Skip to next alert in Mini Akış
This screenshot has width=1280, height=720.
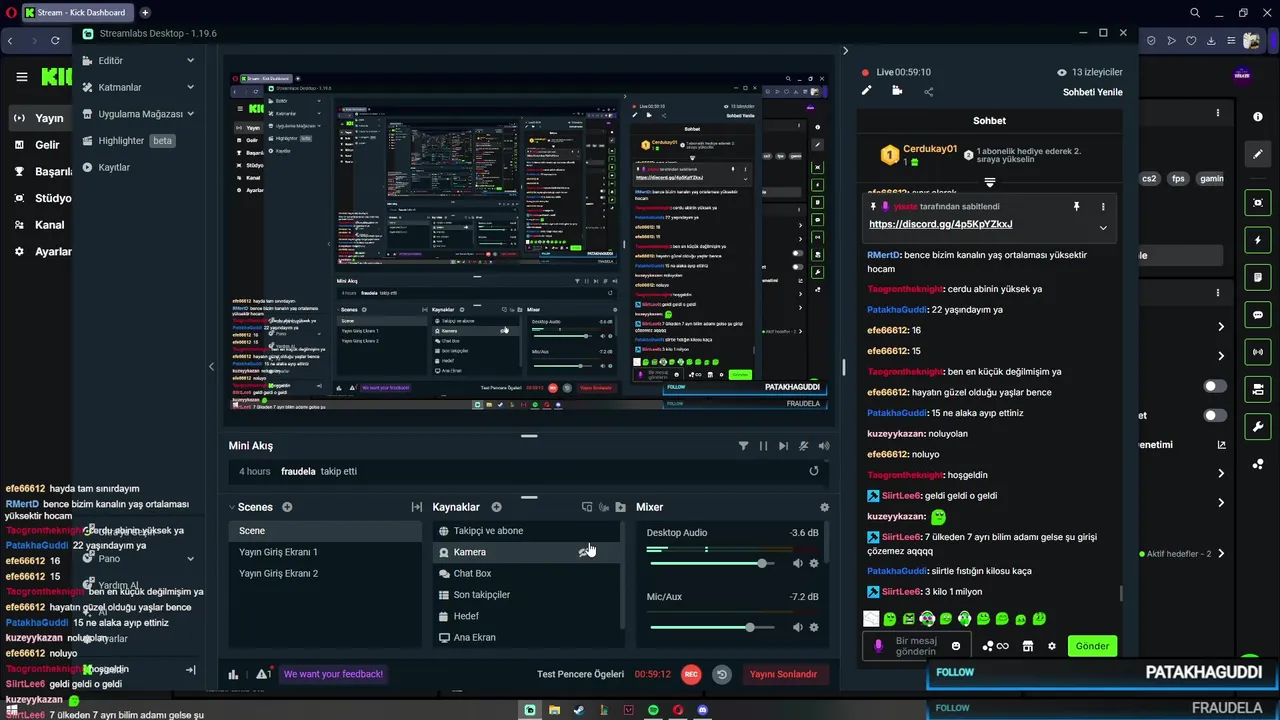pos(783,446)
